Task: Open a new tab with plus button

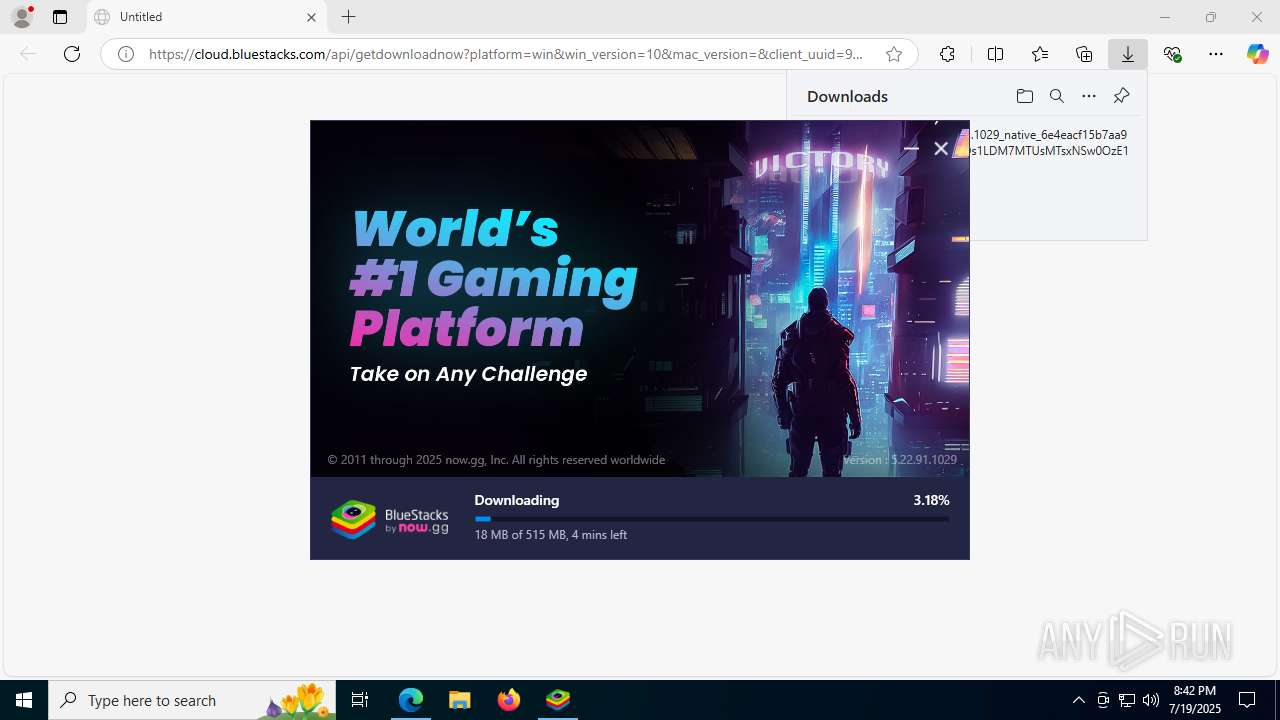Action: pos(348,17)
